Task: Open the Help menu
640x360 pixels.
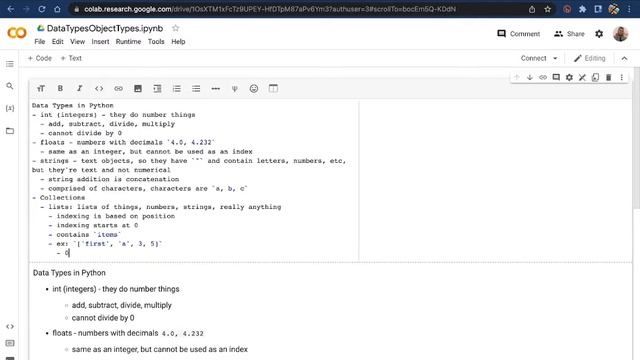Action: click(x=178, y=42)
